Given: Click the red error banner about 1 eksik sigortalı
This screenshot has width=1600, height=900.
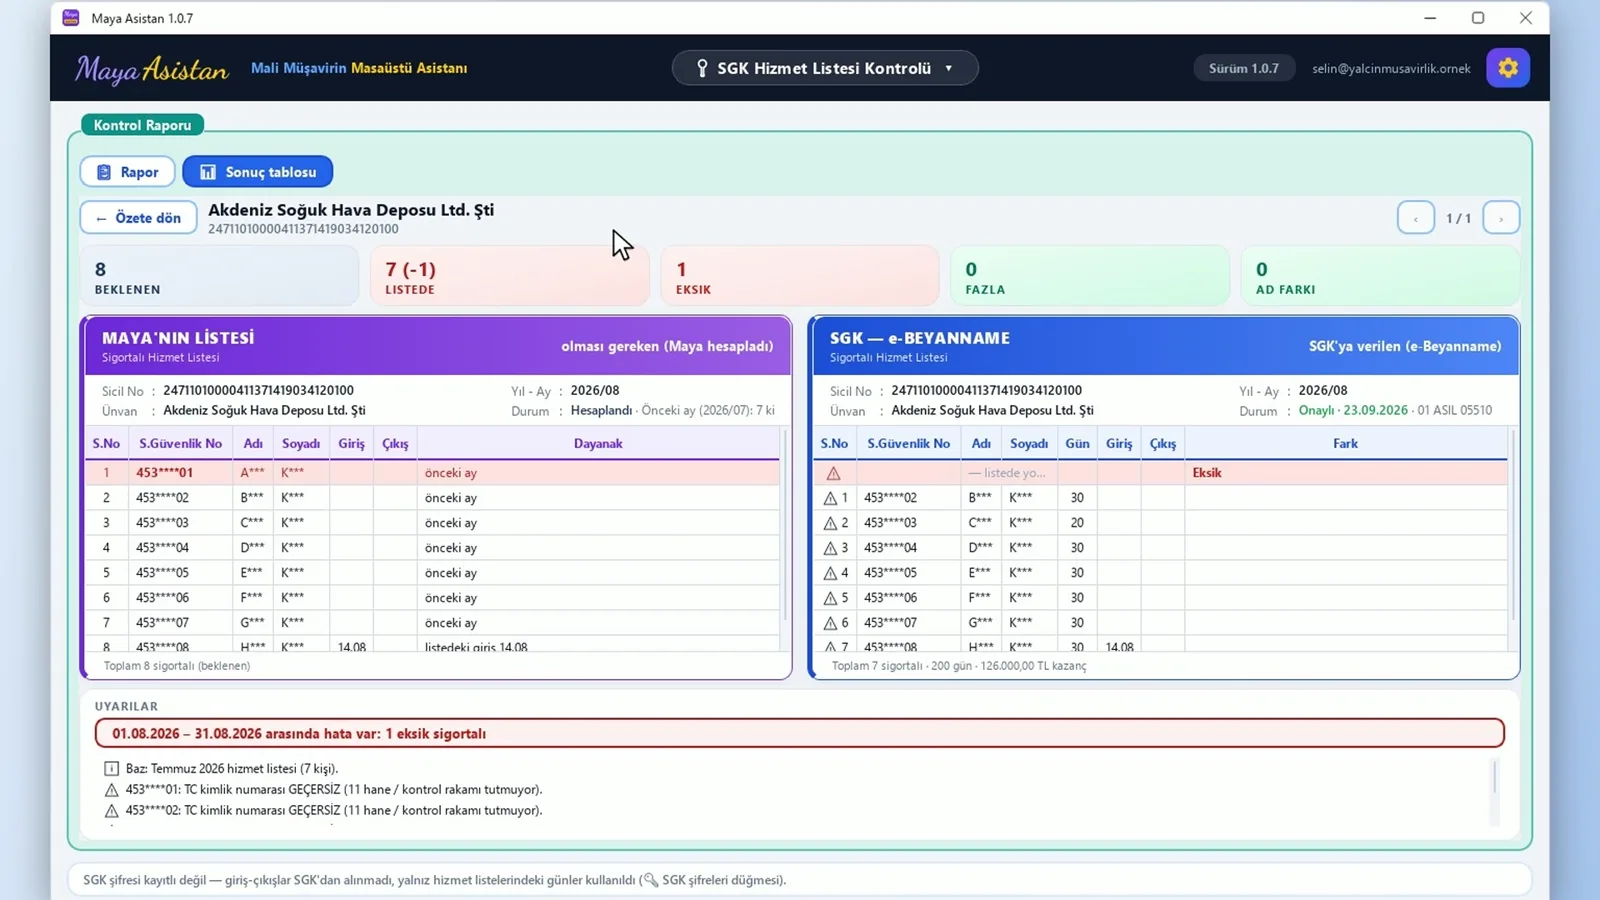Looking at the screenshot, I should 800,733.
